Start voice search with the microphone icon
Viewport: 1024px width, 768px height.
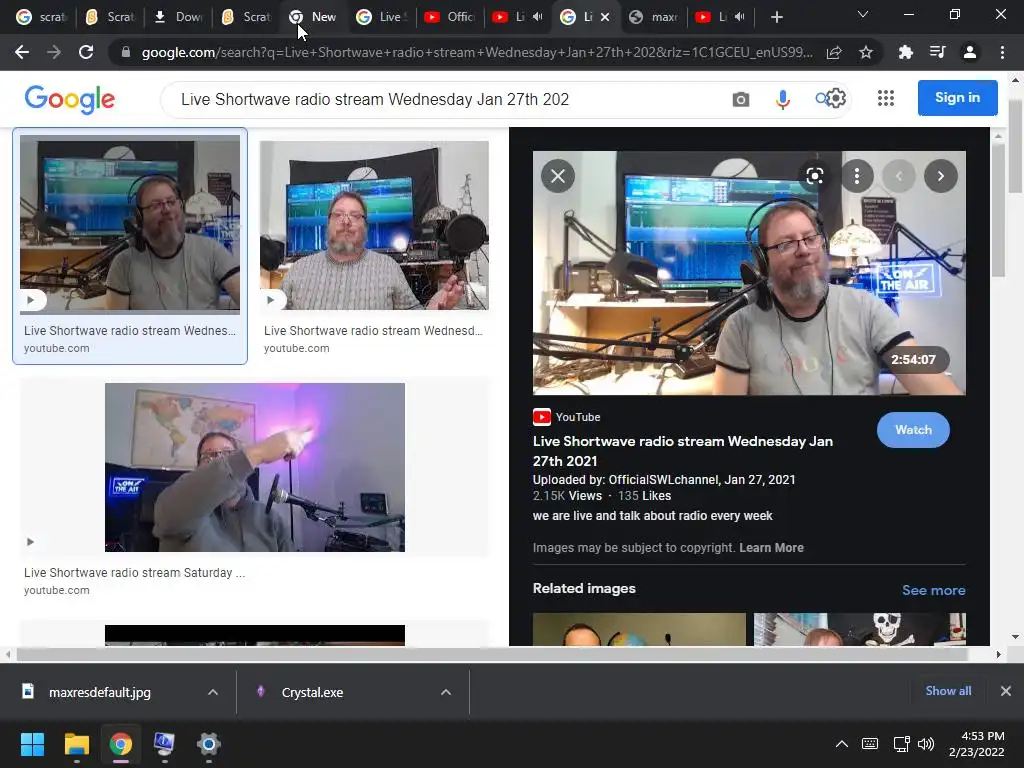point(782,99)
